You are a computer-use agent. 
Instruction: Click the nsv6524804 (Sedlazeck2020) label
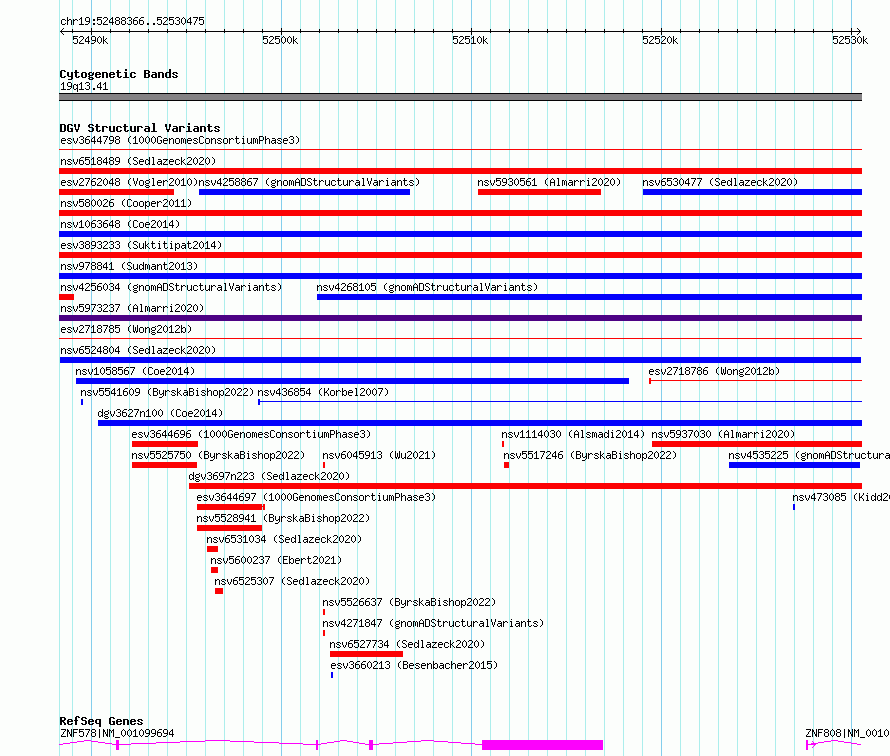point(138,350)
